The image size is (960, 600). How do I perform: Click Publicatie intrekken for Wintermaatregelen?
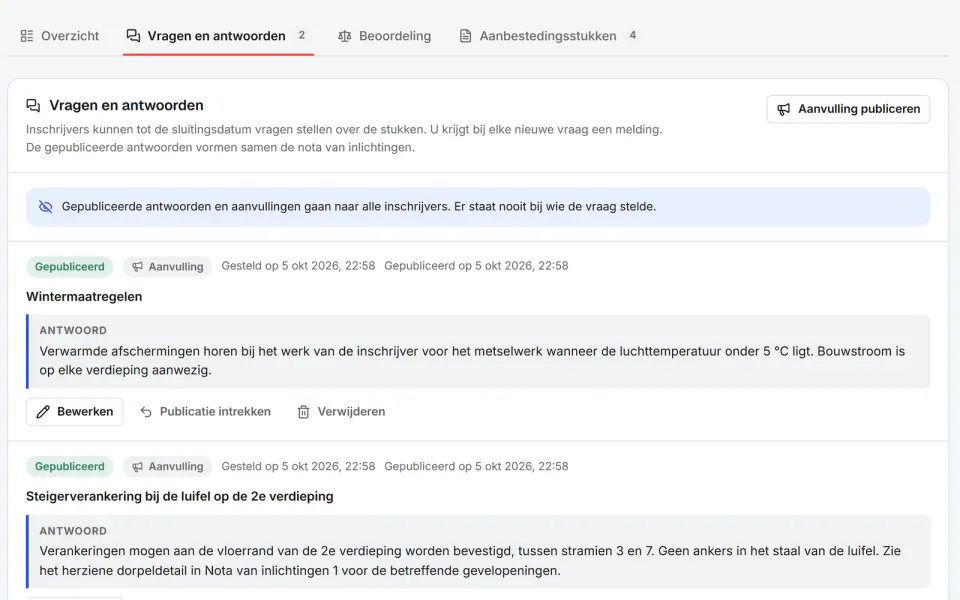pos(205,411)
